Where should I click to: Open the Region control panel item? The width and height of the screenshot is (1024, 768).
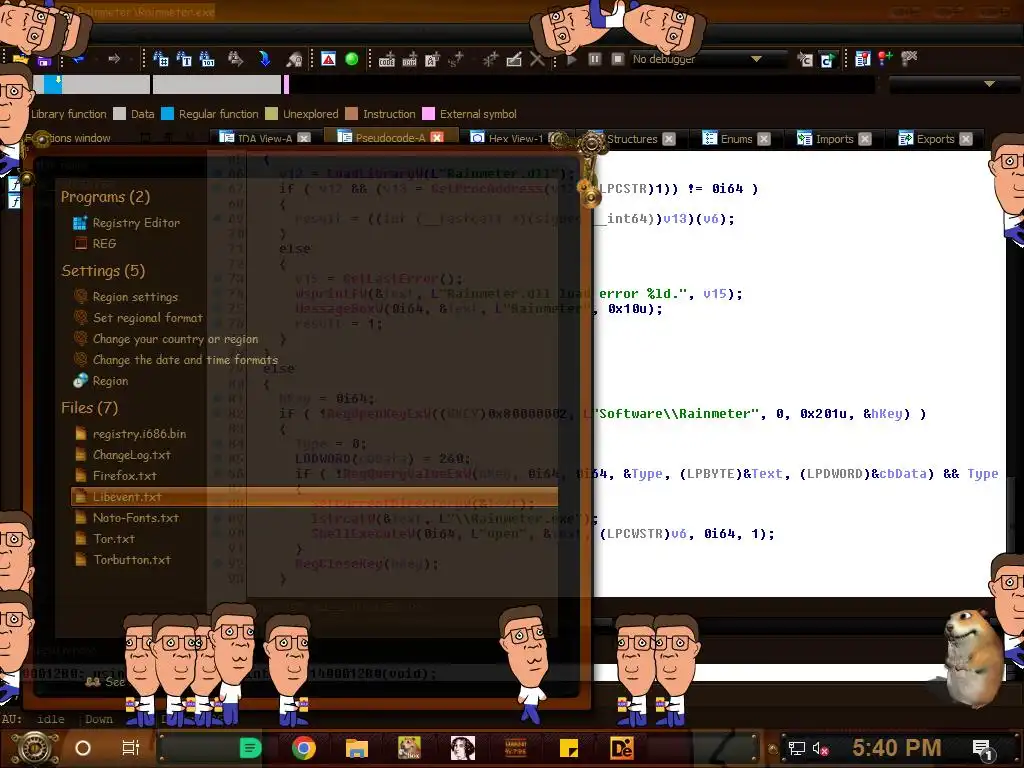click(101, 381)
